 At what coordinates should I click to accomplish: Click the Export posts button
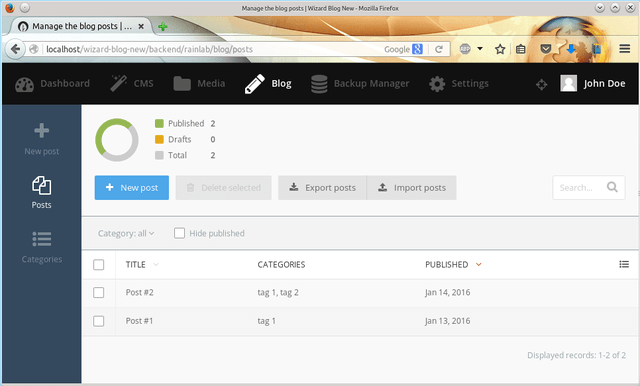click(x=322, y=188)
